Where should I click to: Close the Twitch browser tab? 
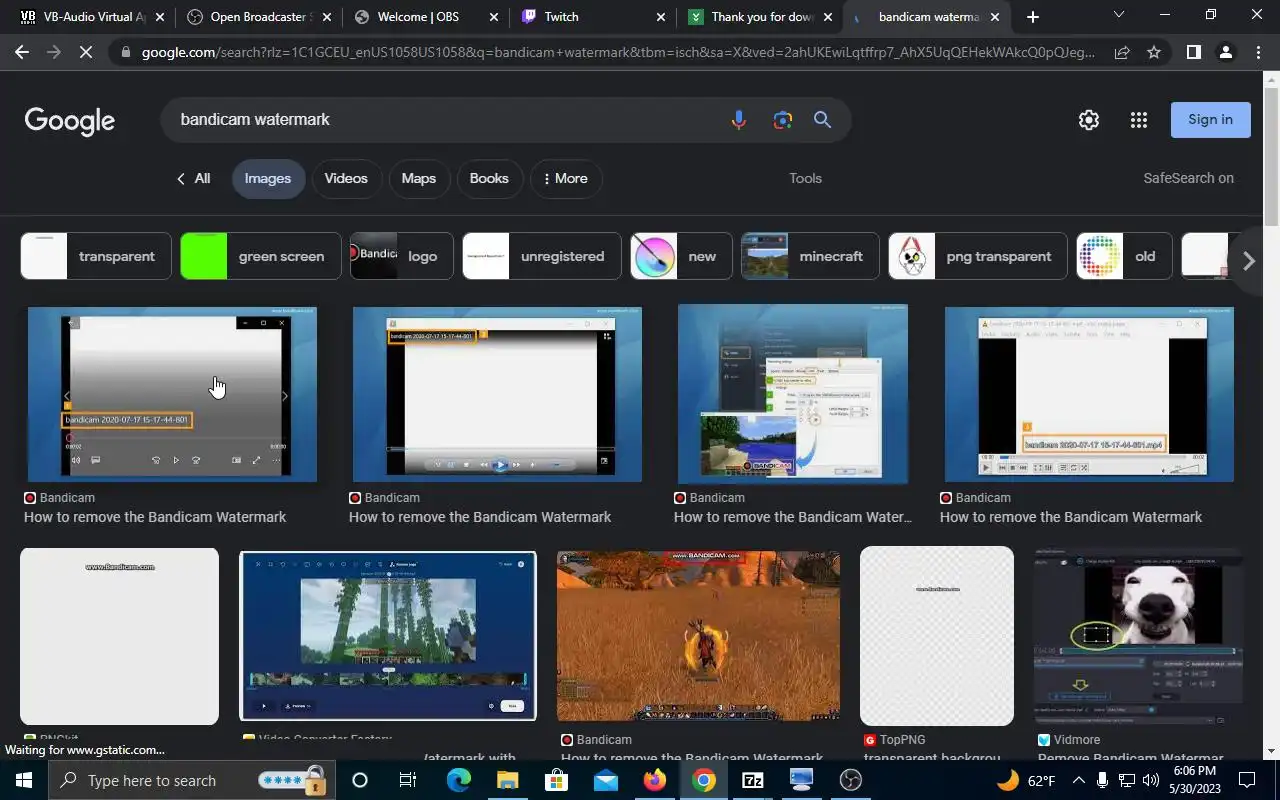[x=661, y=17]
